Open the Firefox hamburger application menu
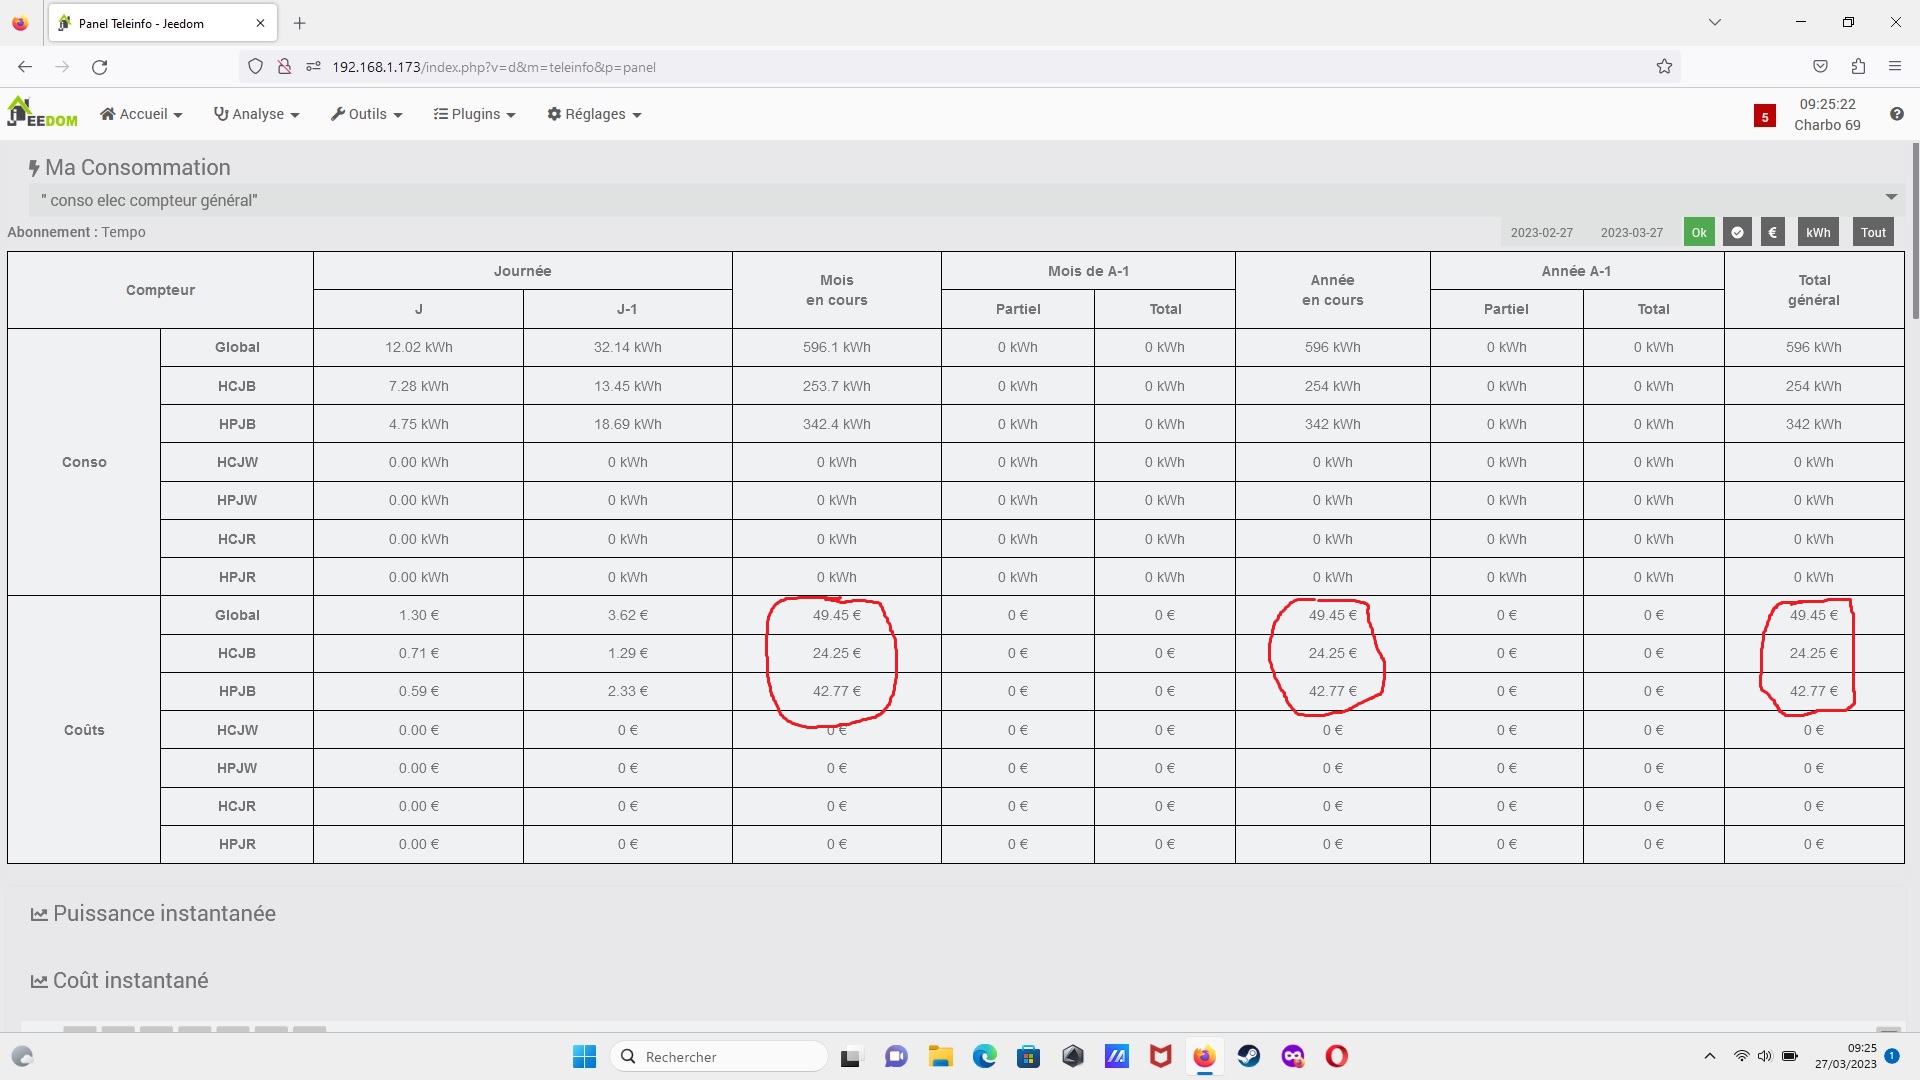The image size is (1932, 1080). point(1894,67)
